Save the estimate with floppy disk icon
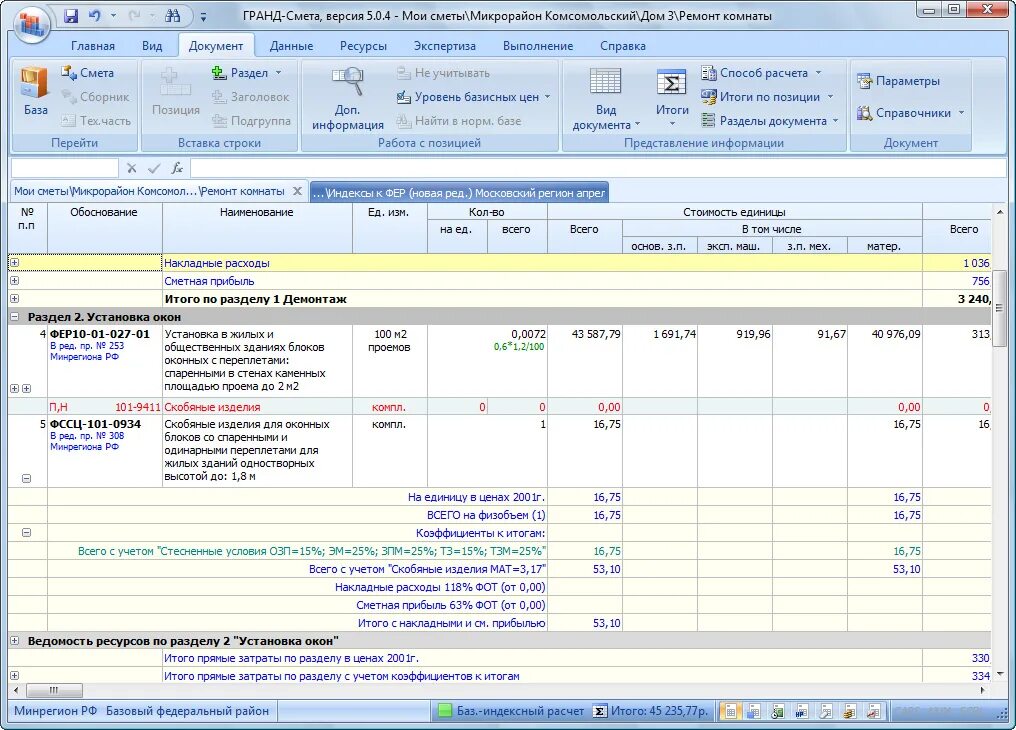The image size is (1016, 730). tap(71, 16)
